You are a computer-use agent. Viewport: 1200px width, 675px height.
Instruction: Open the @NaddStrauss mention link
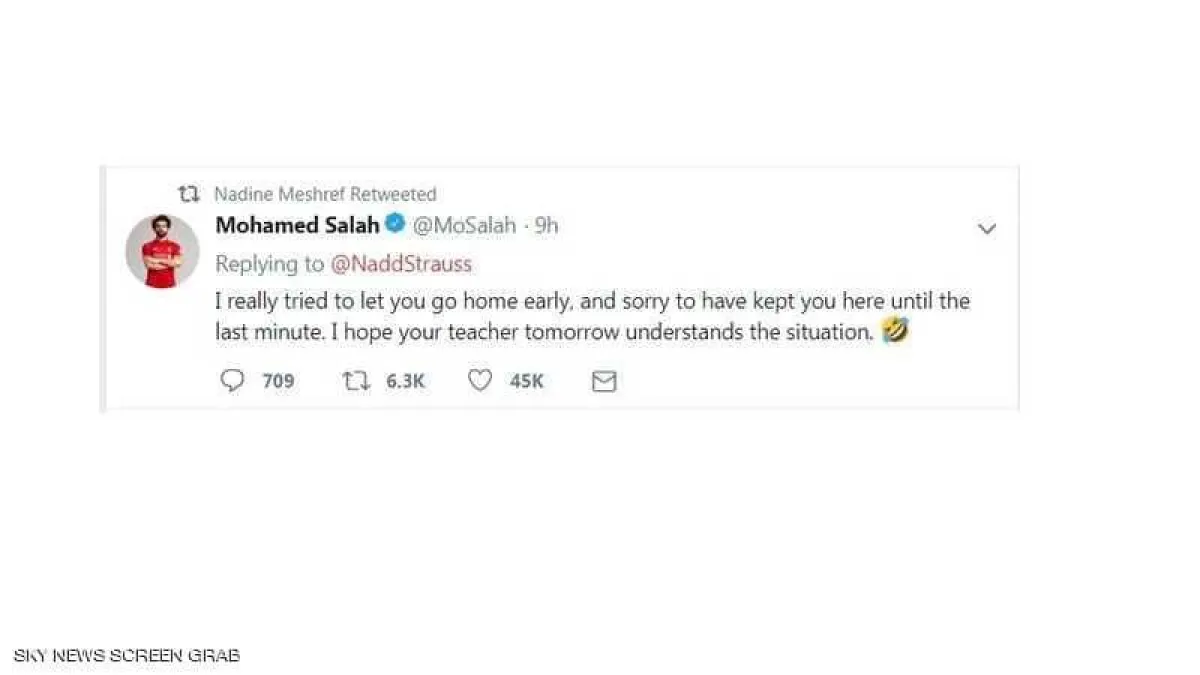pyautogui.click(x=401, y=264)
